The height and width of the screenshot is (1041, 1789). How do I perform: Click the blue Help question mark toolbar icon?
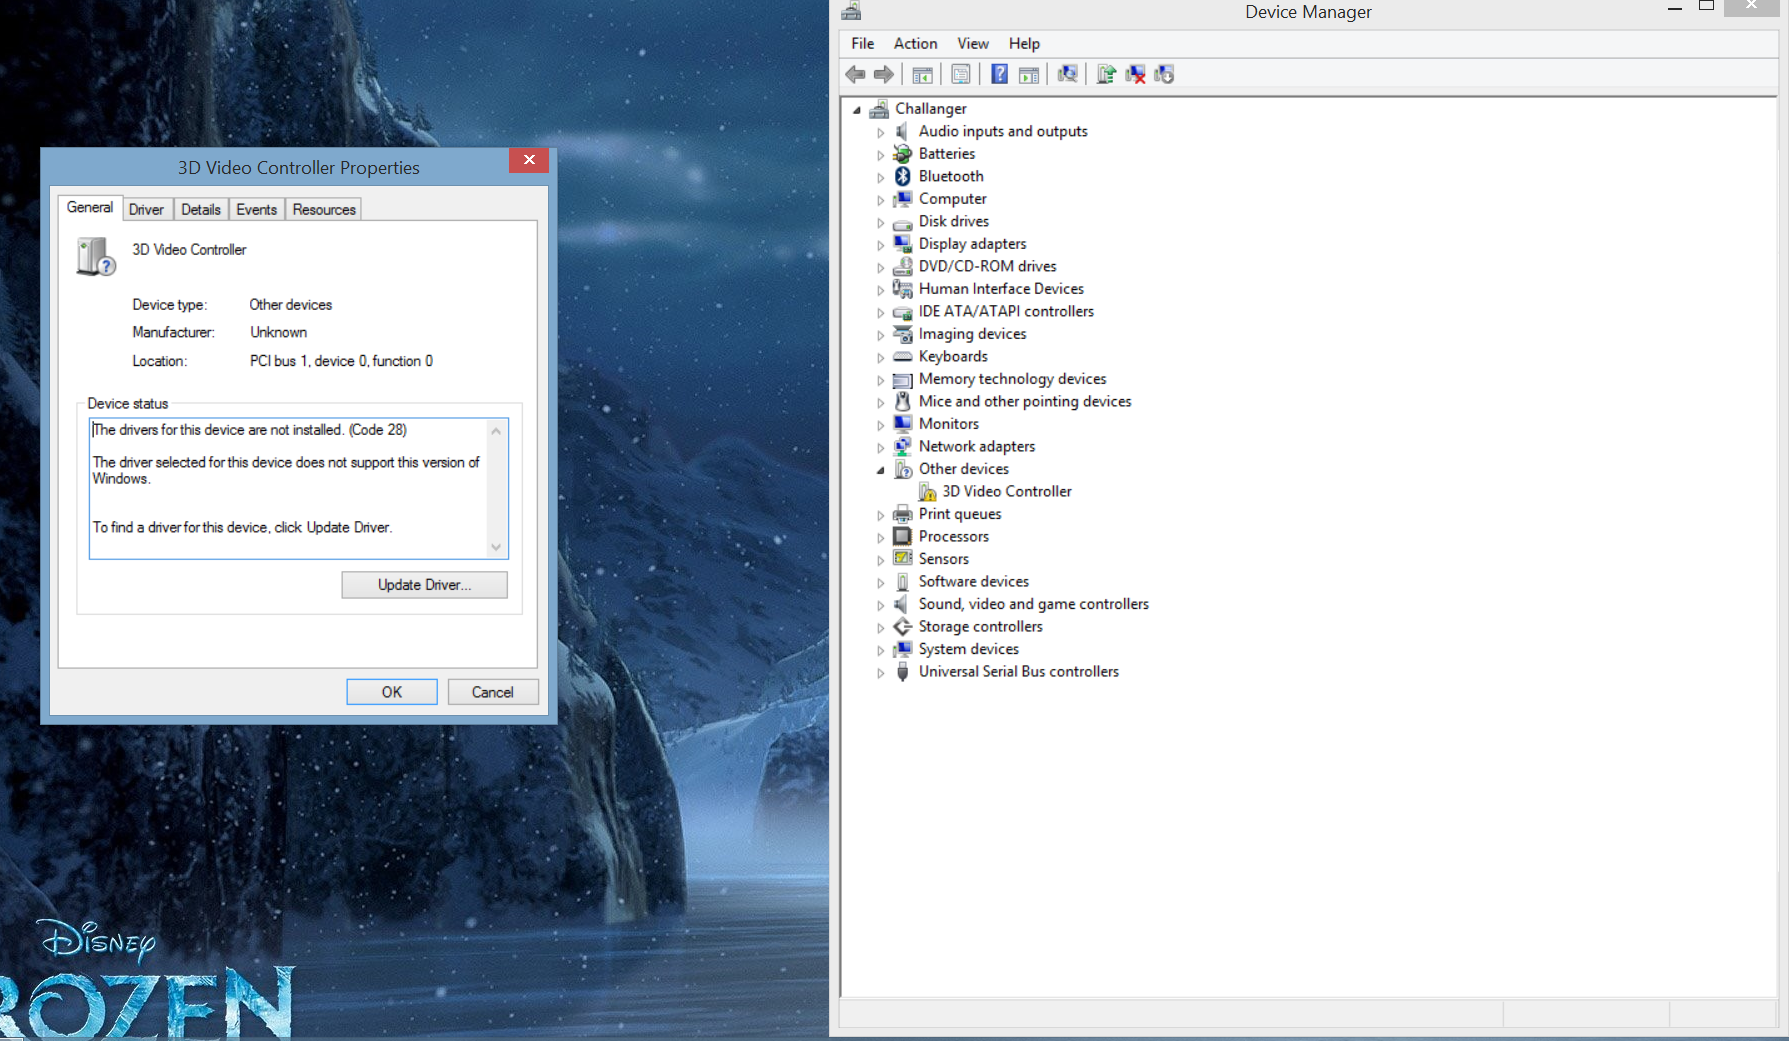pos(999,74)
